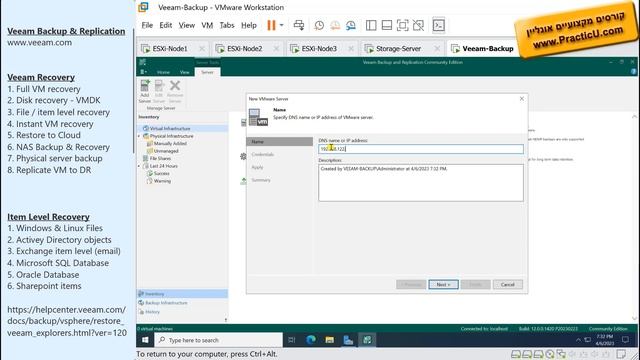The height and width of the screenshot is (360, 640).
Task: Open the Tabs menu
Action: point(227,25)
